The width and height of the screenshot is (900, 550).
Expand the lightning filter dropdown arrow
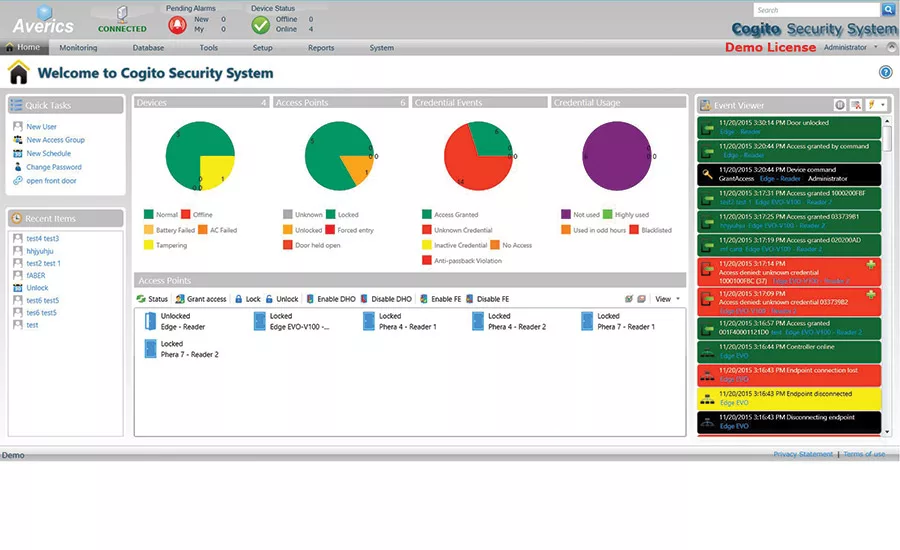(x=883, y=104)
